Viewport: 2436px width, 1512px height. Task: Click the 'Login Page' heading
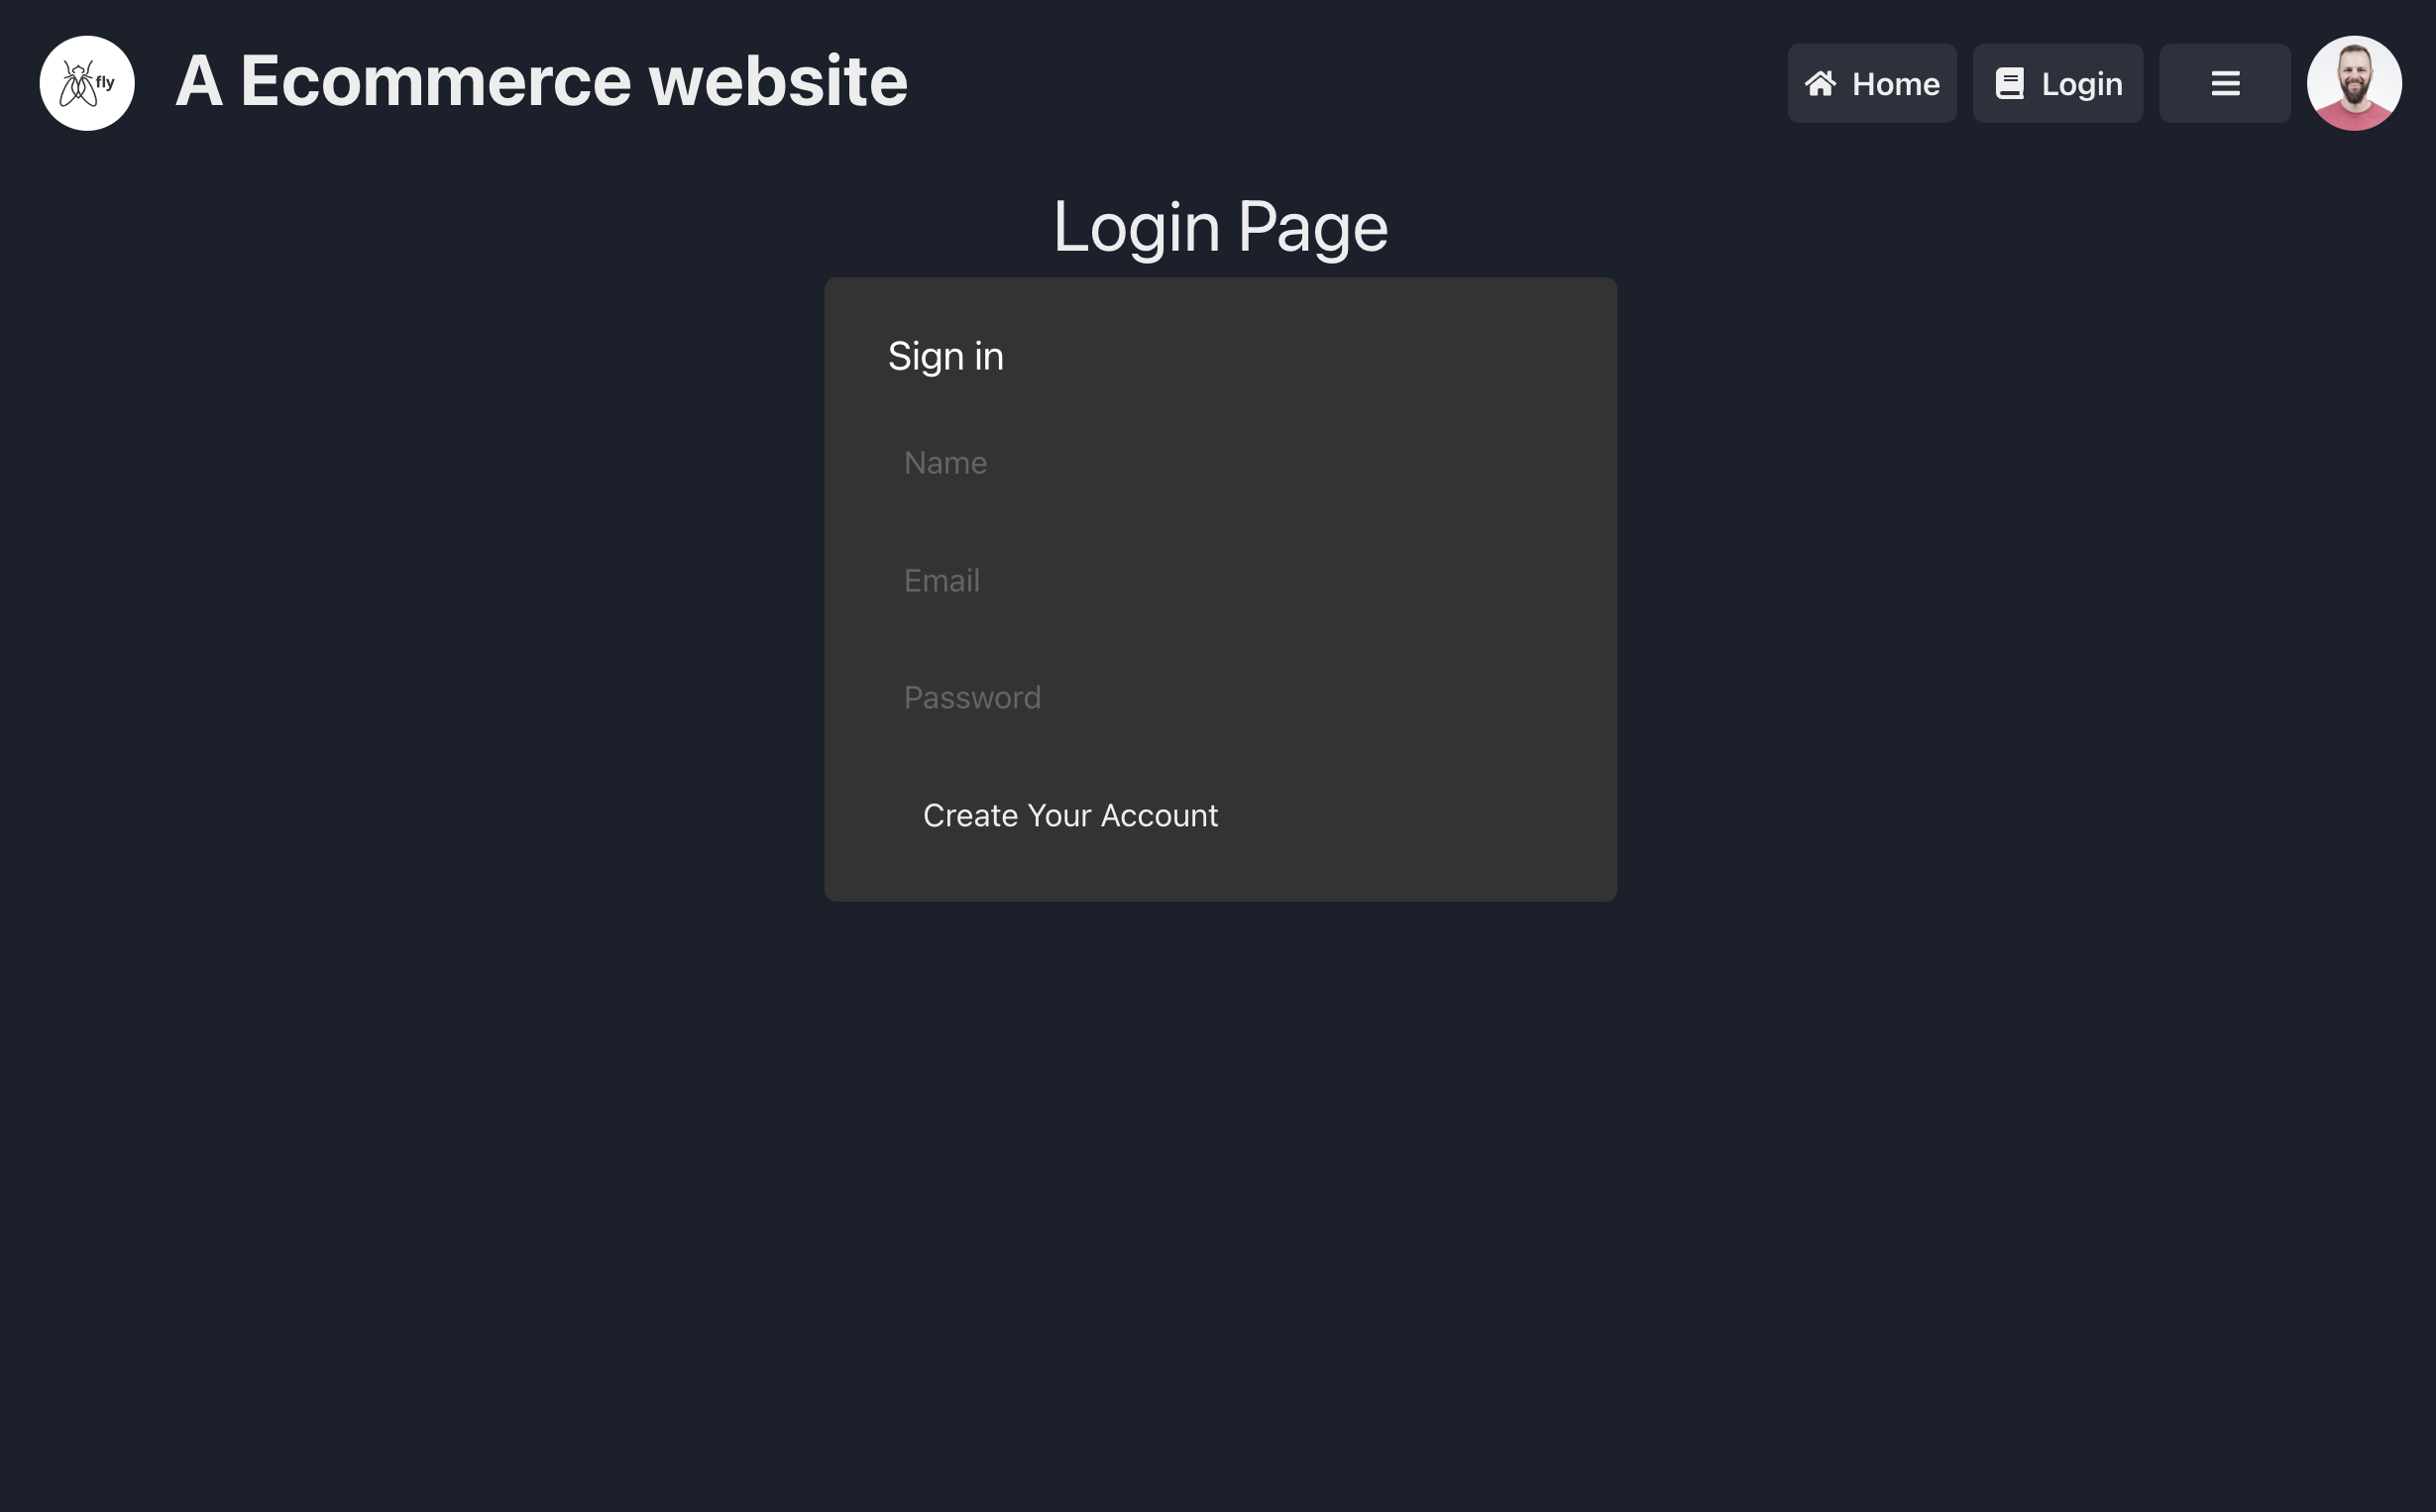point(1219,227)
